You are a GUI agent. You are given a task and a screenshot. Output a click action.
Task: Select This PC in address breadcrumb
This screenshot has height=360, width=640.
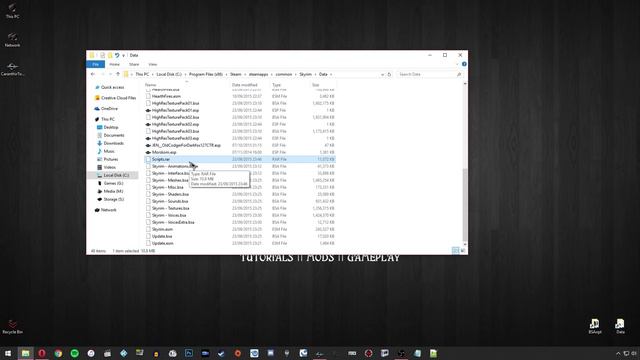142,74
